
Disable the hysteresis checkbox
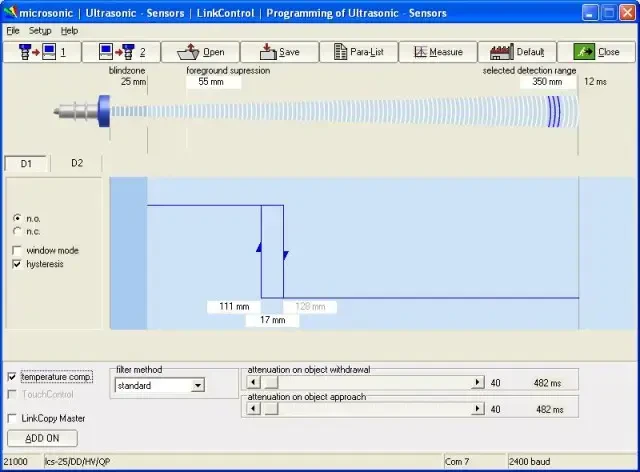pyautogui.click(x=17, y=264)
